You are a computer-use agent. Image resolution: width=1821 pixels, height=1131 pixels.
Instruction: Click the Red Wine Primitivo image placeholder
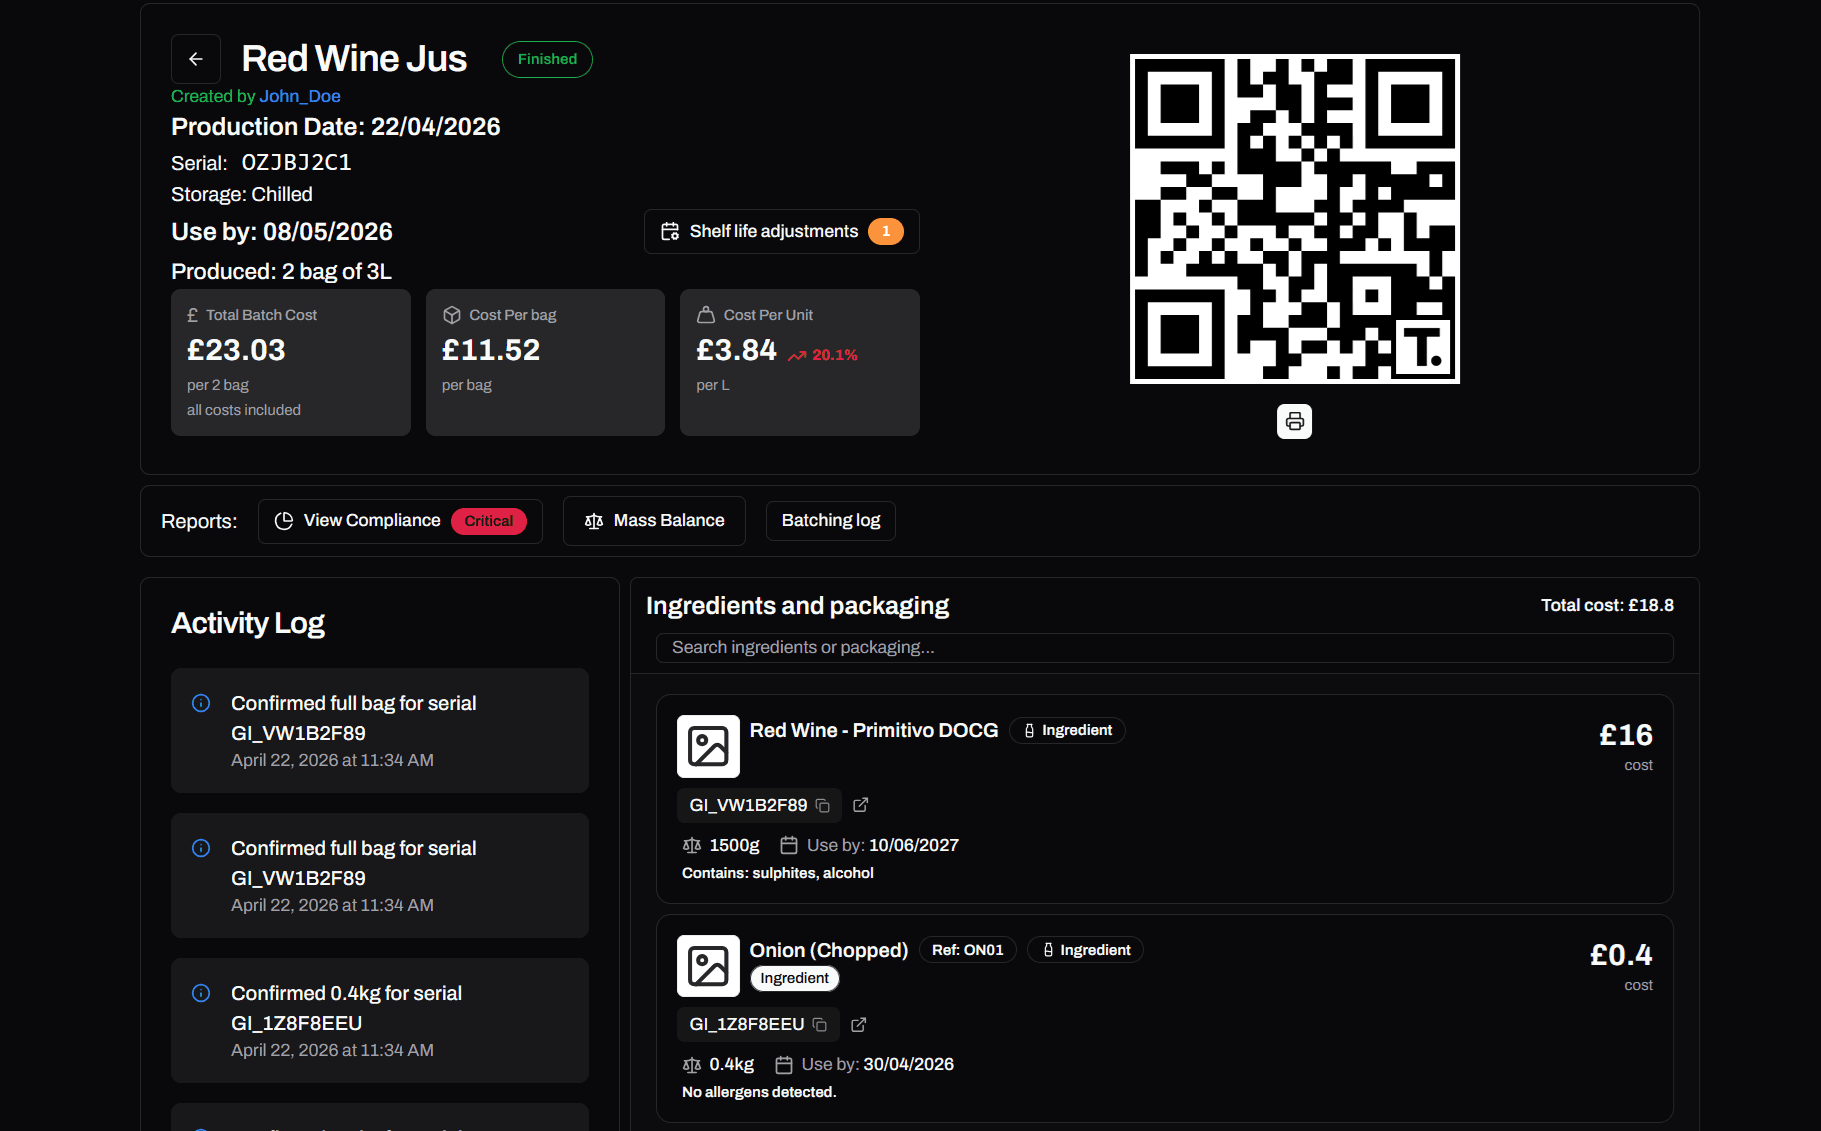click(708, 746)
